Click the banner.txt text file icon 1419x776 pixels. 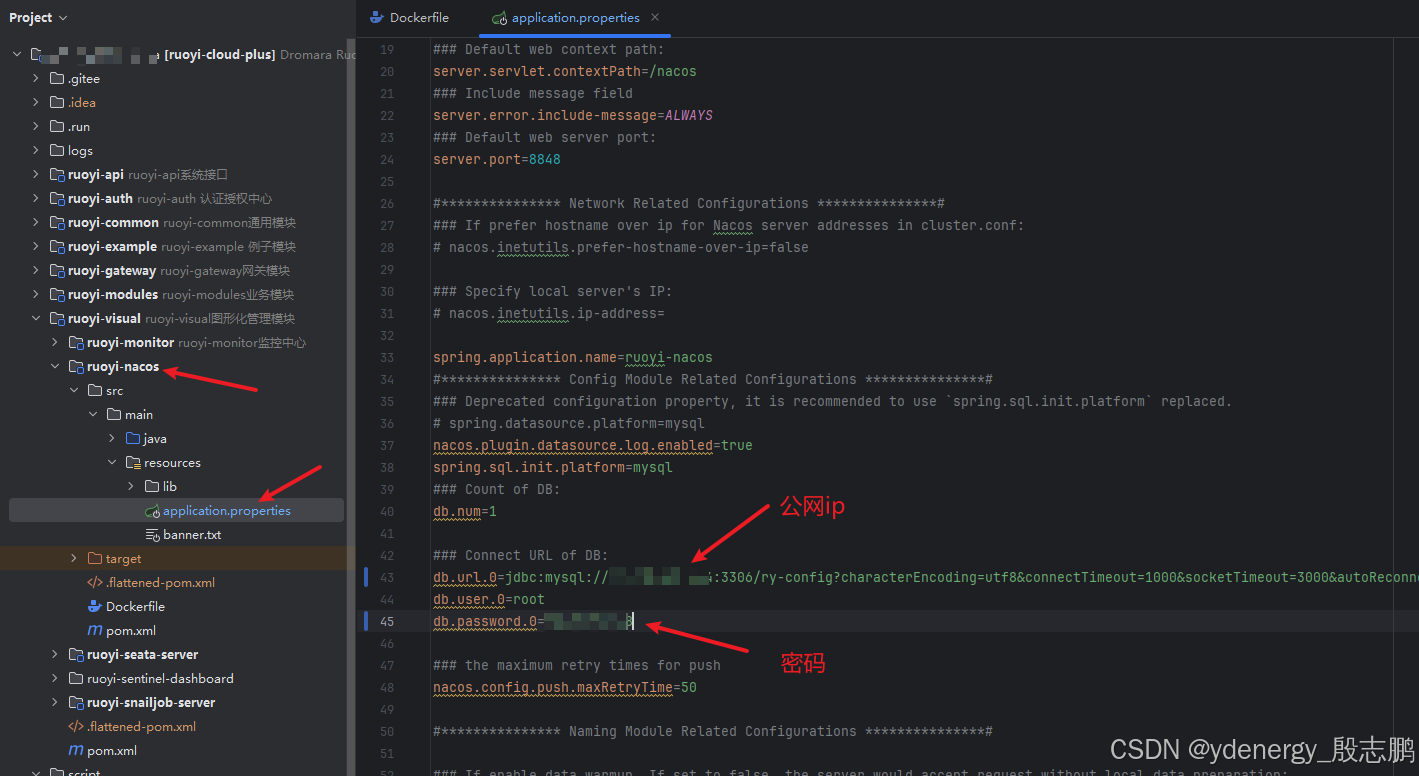152,535
